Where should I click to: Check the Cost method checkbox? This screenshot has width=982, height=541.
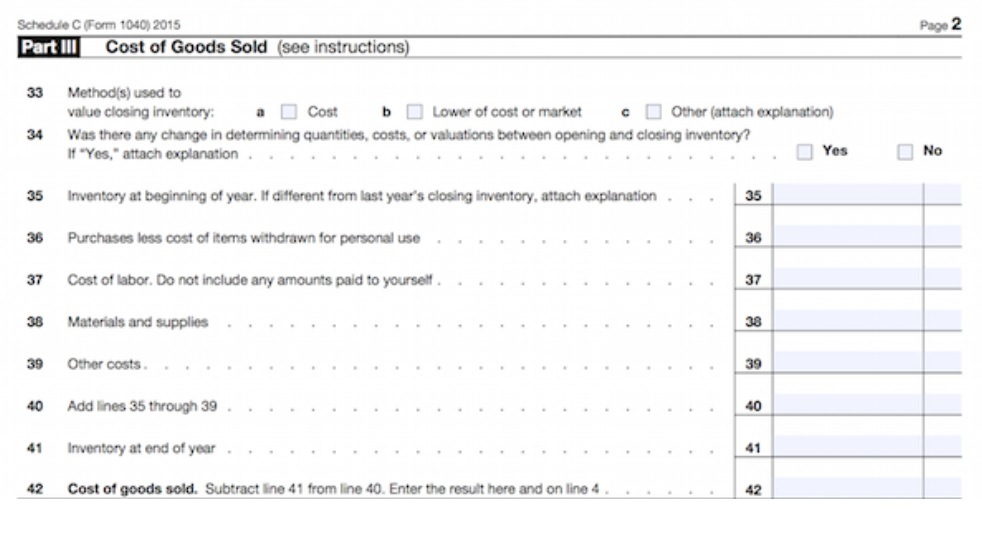coord(289,112)
